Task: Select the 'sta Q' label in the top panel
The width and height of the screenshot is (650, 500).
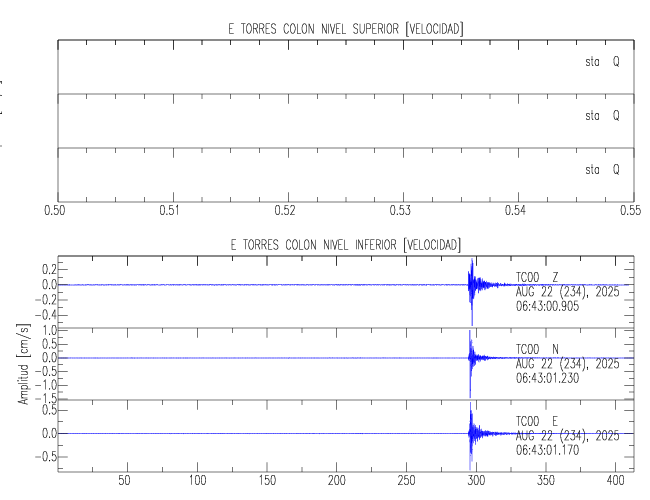Action: [x=602, y=62]
